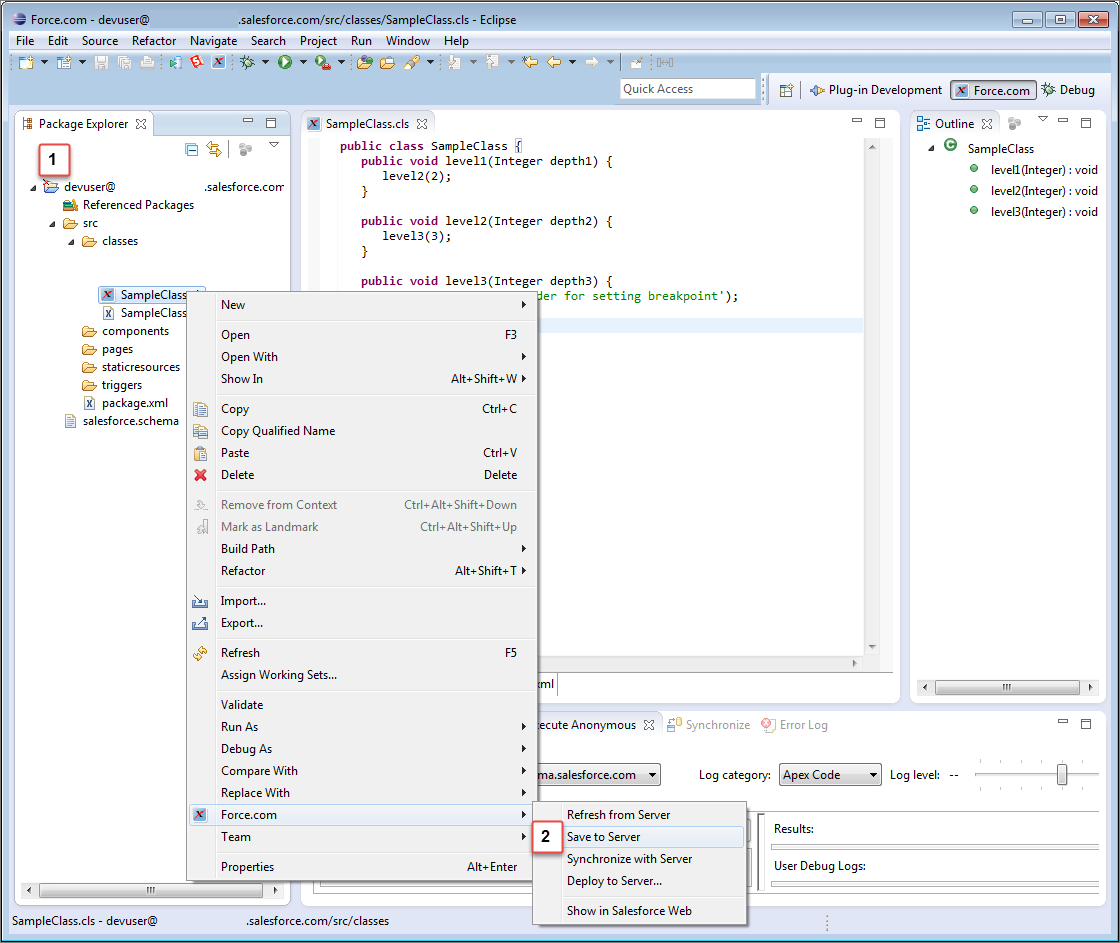1120x943 pixels.
Task: Toggle Link with Editor in Package Explorer
Action: click(x=214, y=149)
